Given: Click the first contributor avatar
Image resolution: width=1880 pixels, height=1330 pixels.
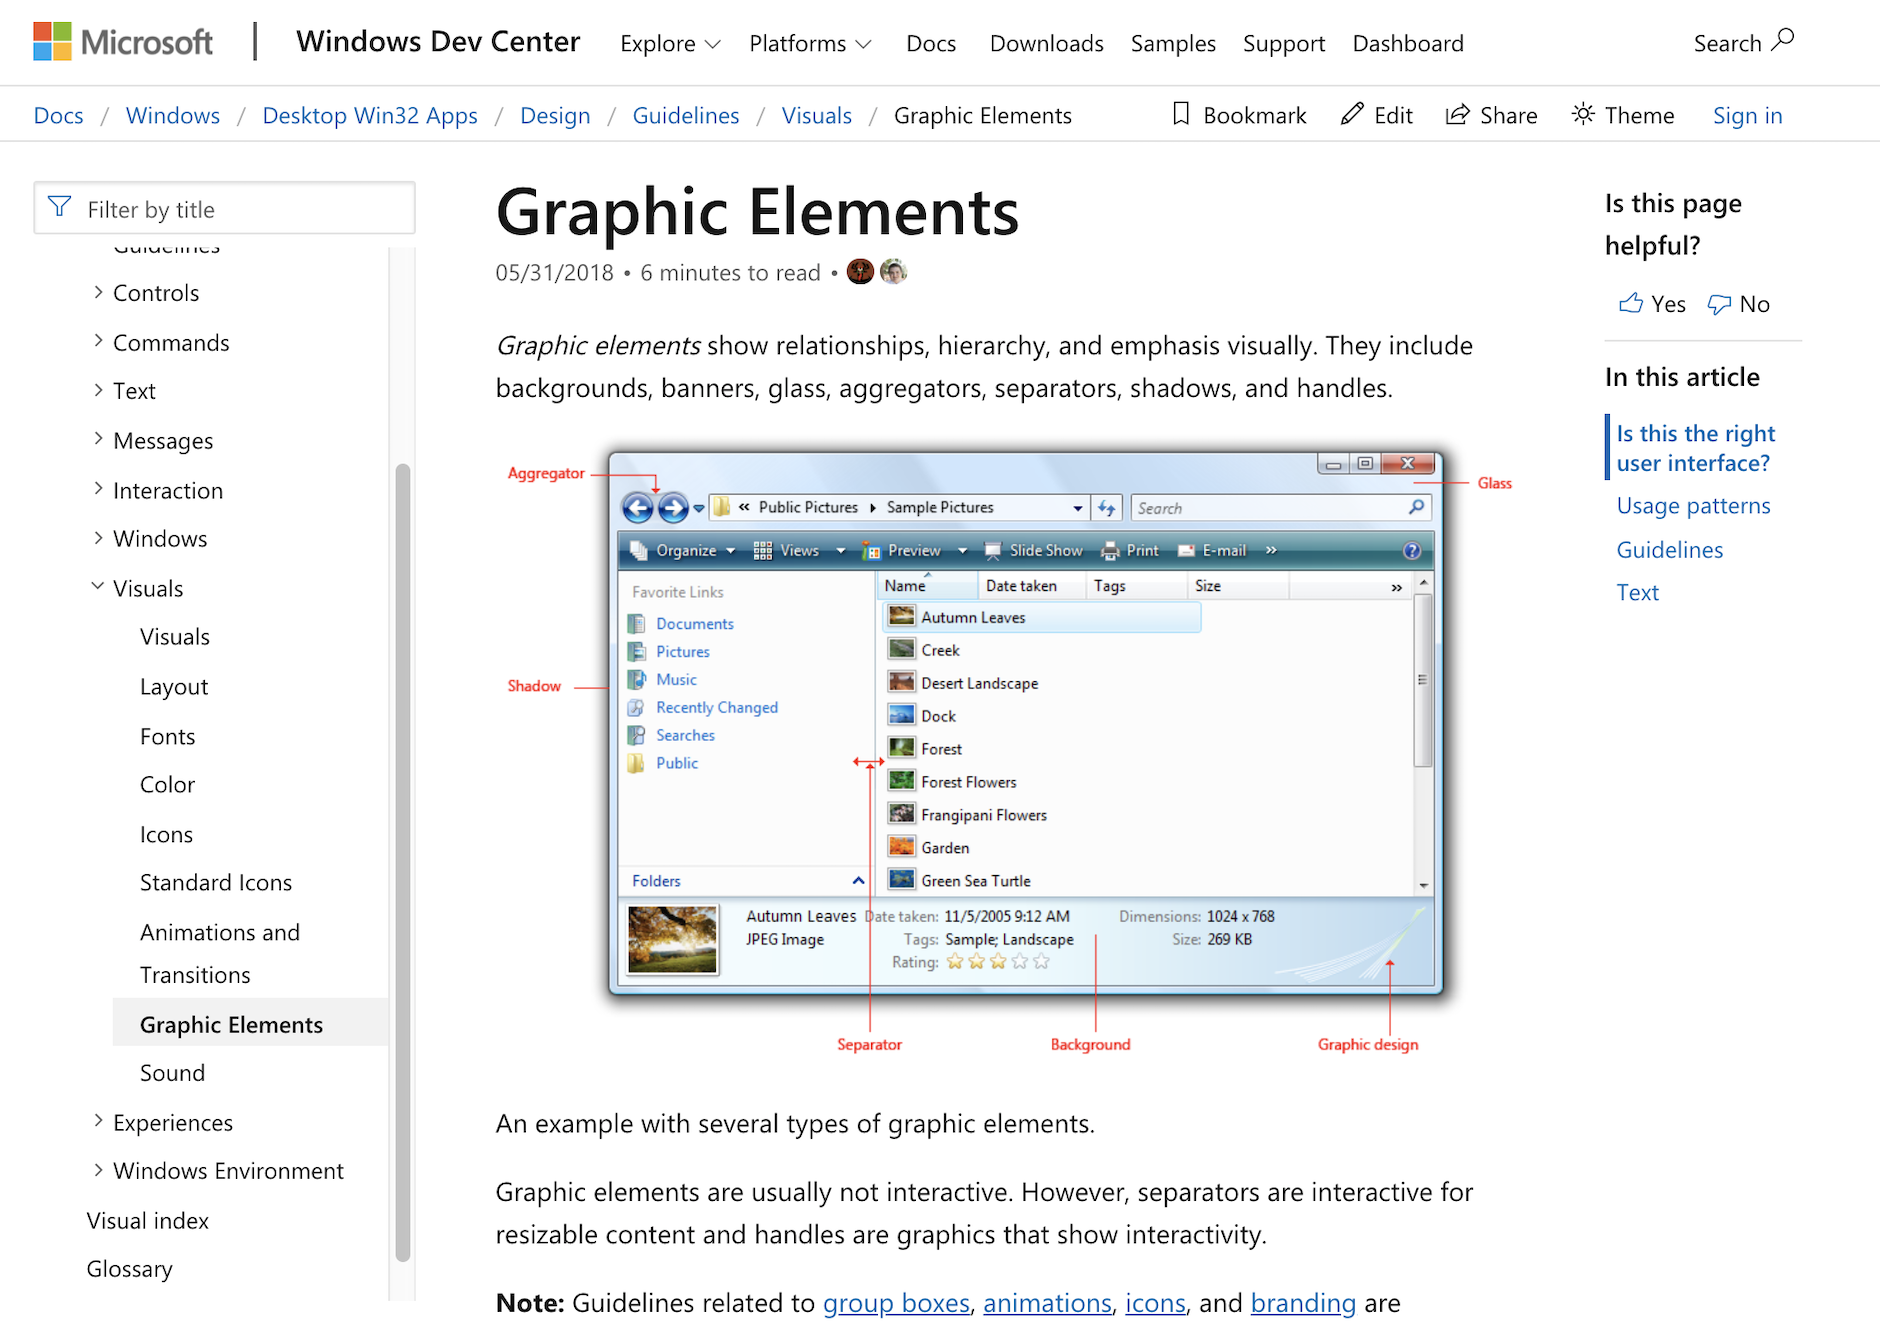Looking at the screenshot, I should (860, 272).
